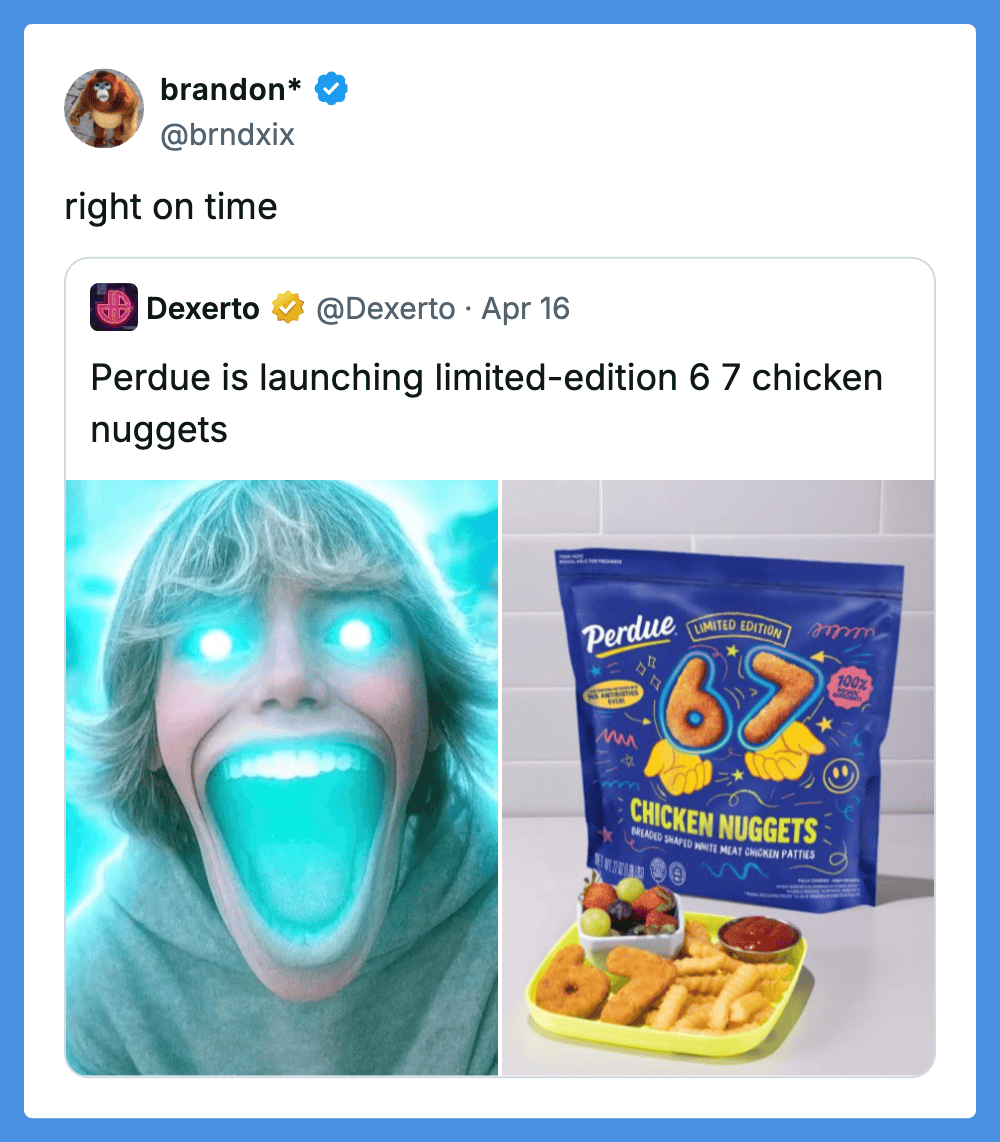
Task: Click the fruit bowl on the green tray
Action: 629,915
